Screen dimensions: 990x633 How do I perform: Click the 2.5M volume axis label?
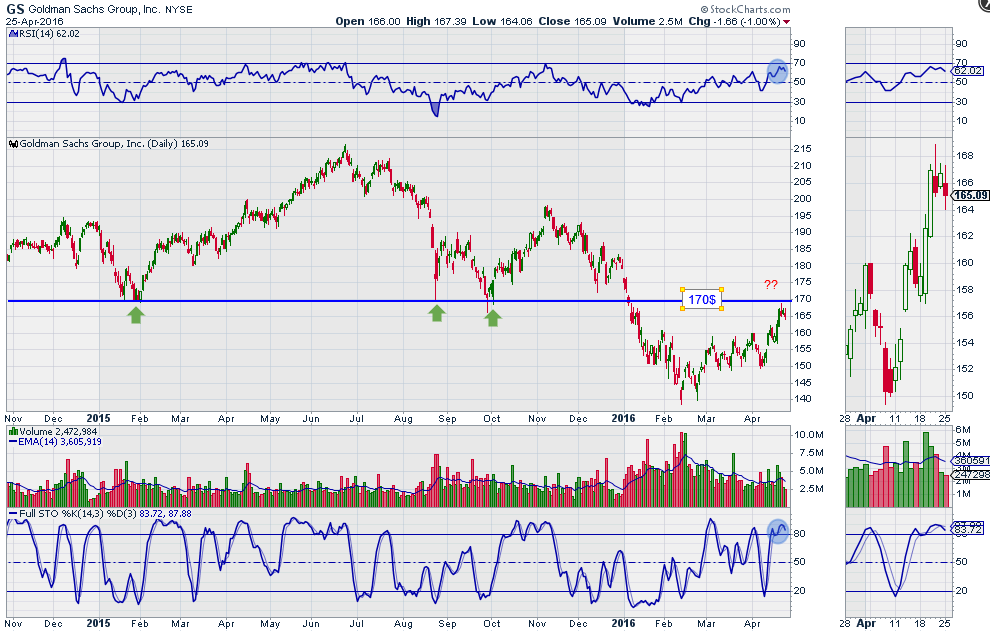pos(809,489)
